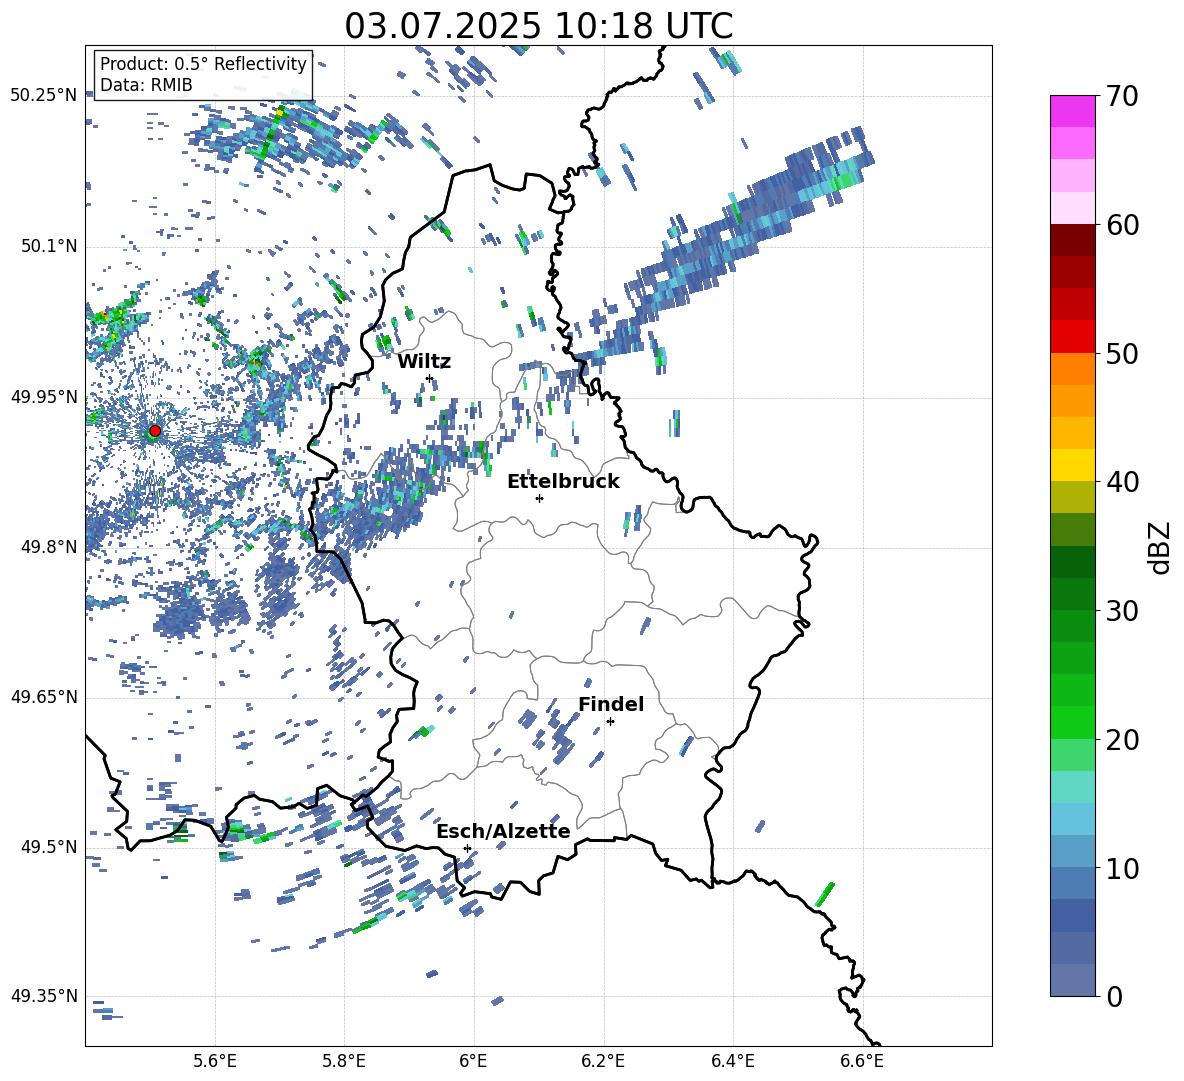Click the 6.2°E longitude tick label
Viewport: 1184px width, 1081px height.
coord(603,1061)
